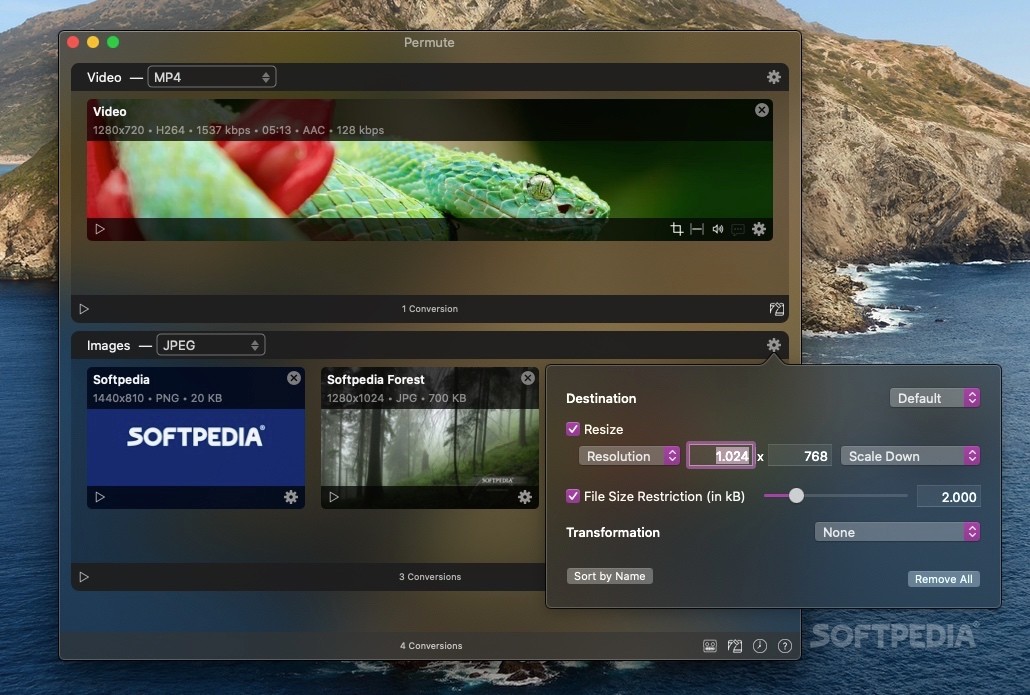This screenshot has height=695, width=1030.
Task: Play the Video item preview
Action: coord(100,229)
